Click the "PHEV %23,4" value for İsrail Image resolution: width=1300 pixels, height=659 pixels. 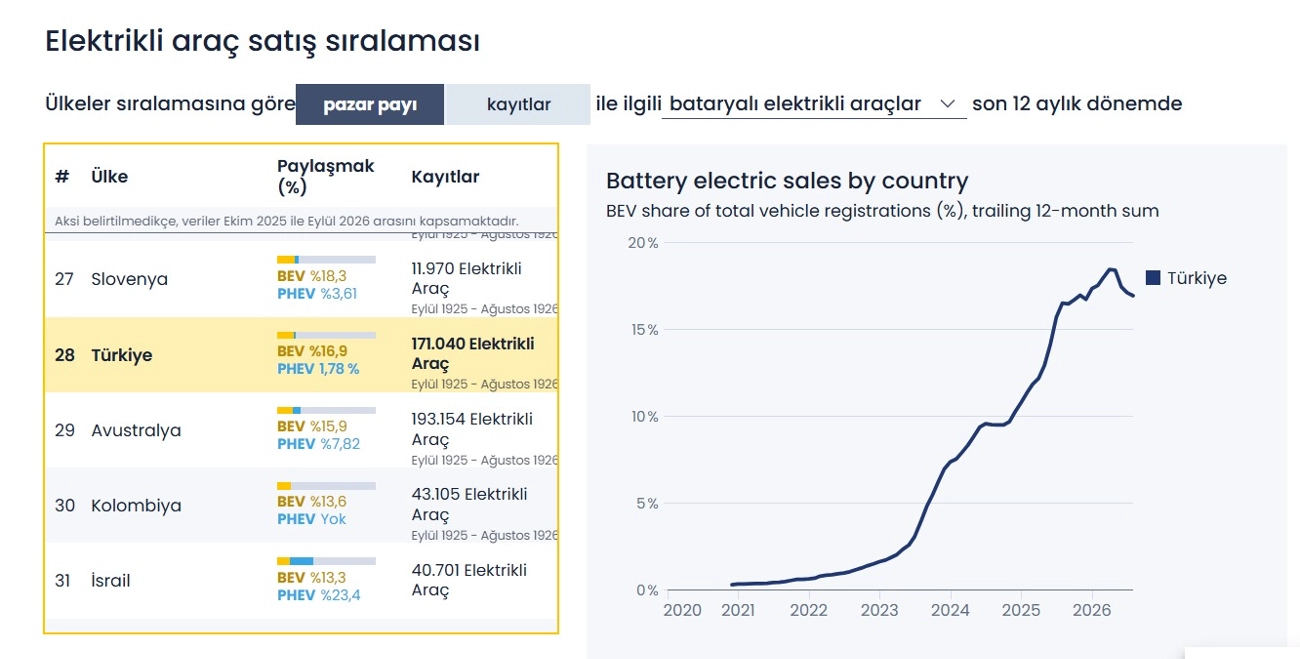coord(319,595)
